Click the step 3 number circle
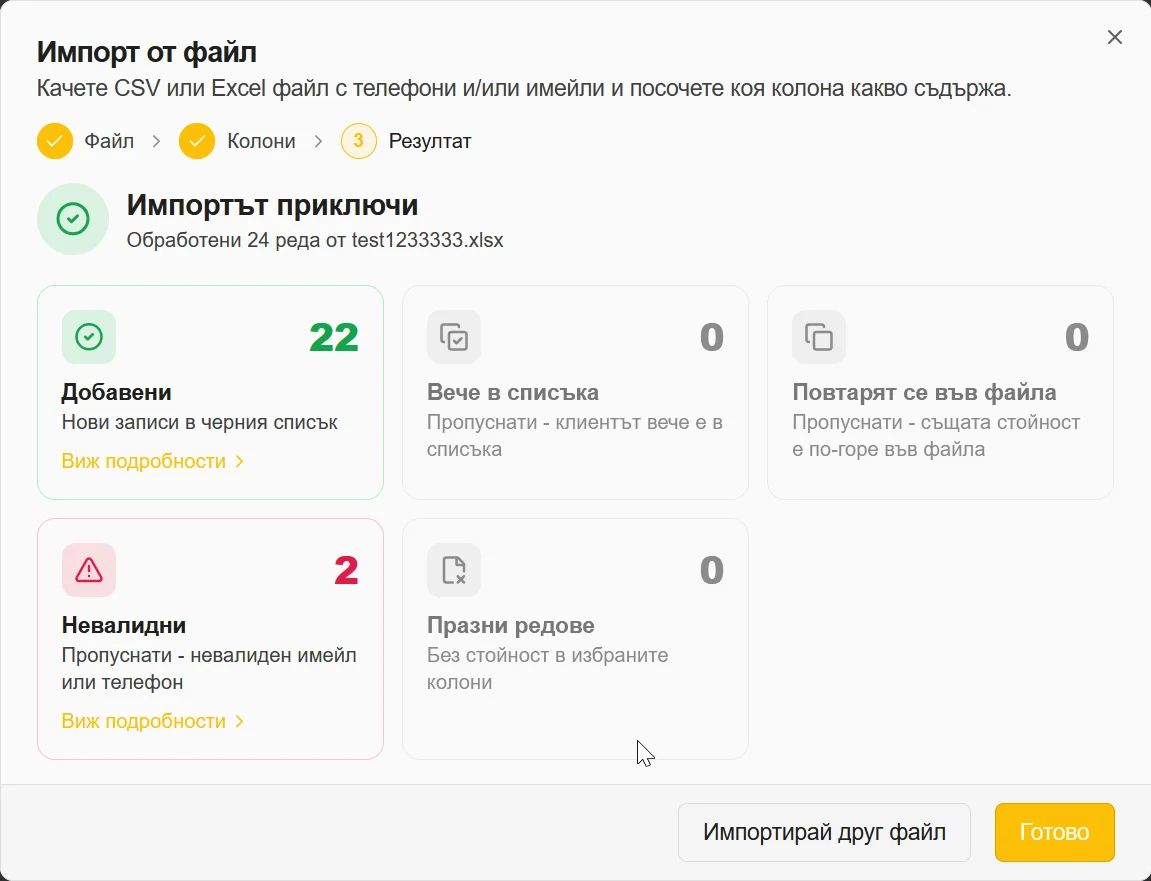 click(x=358, y=141)
